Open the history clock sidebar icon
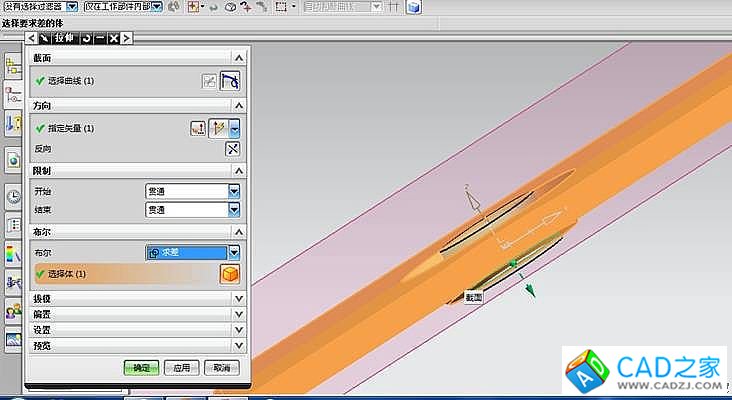732x400 pixels. (x=13, y=196)
